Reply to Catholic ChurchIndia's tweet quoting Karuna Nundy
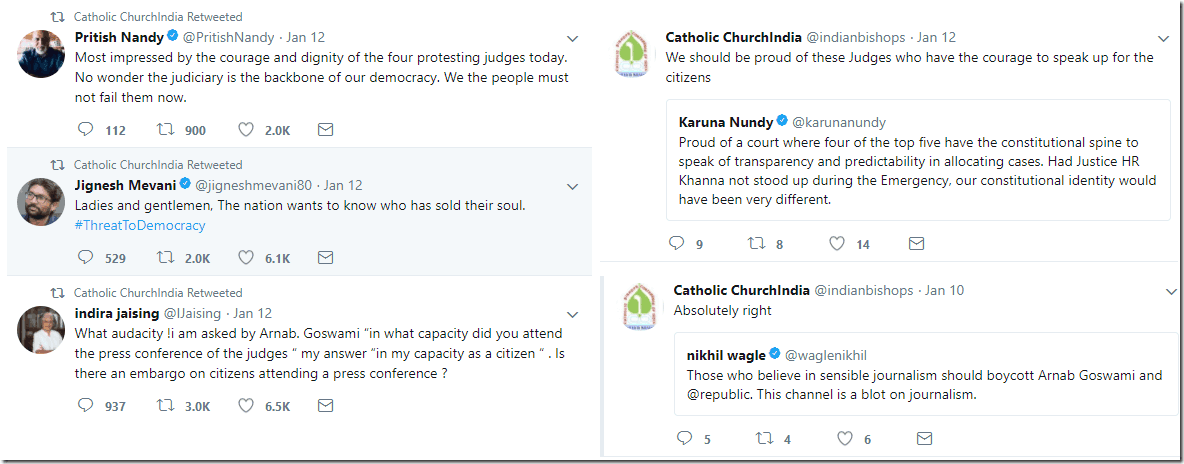This screenshot has width=1184, height=464. click(677, 243)
